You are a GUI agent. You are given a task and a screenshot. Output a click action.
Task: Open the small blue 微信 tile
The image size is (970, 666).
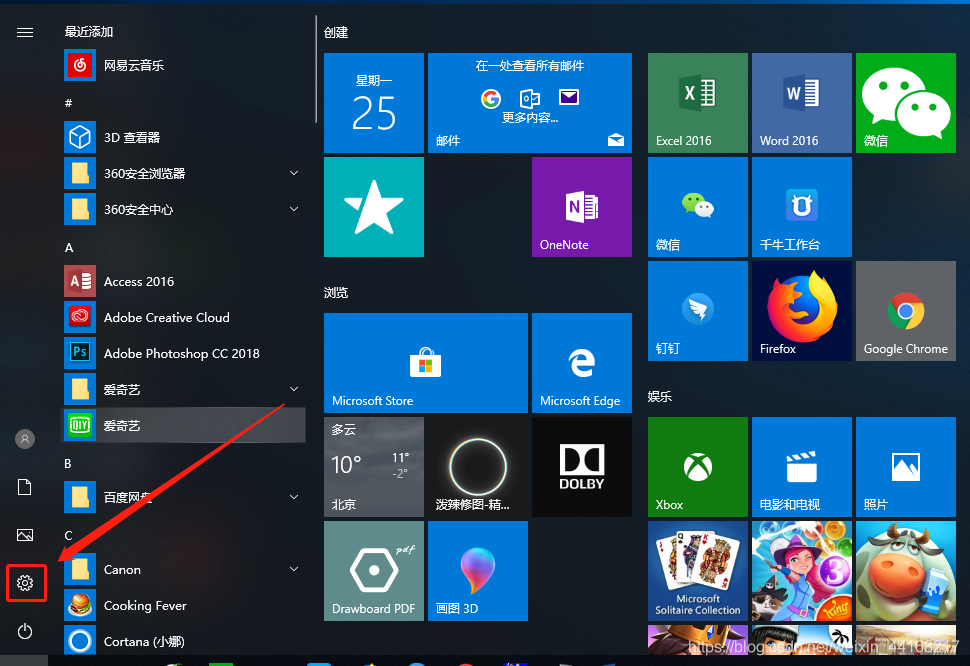pos(698,207)
